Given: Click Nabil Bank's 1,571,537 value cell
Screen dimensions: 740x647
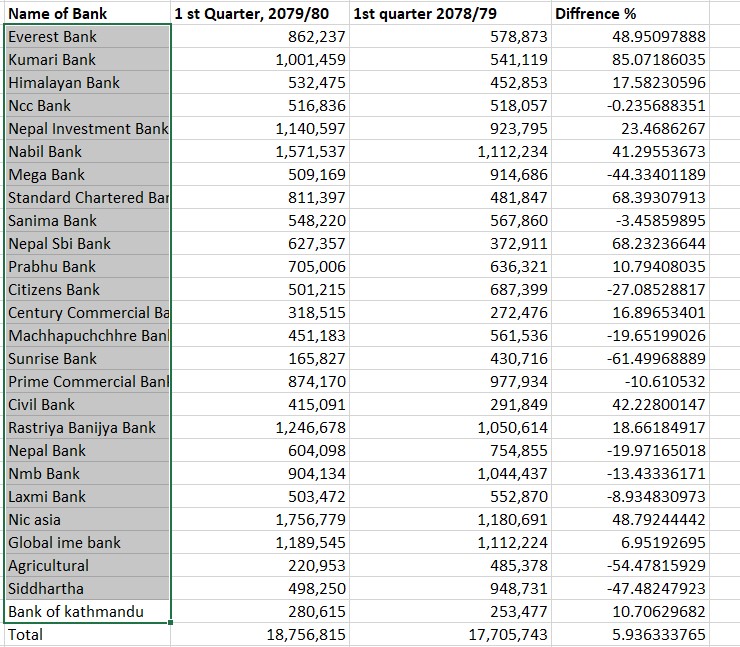Looking at the screenshot, I should (x=260, y=152).
